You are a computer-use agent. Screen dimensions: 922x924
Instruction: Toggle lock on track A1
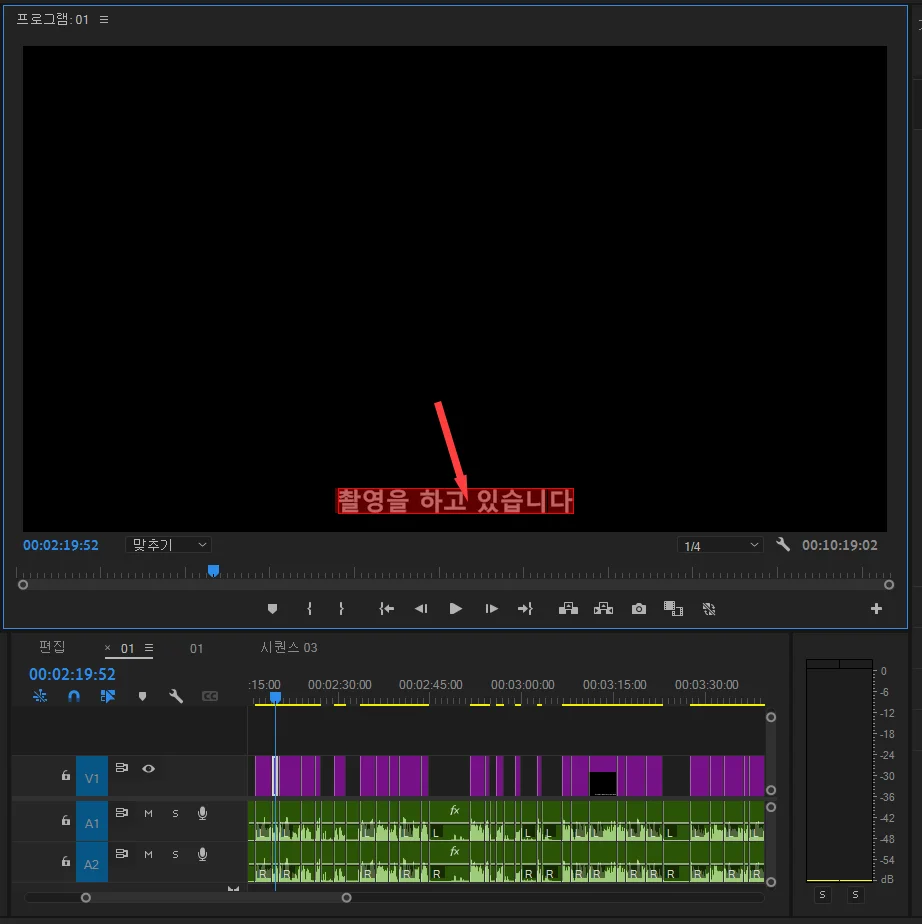click(x=65, y=820)
